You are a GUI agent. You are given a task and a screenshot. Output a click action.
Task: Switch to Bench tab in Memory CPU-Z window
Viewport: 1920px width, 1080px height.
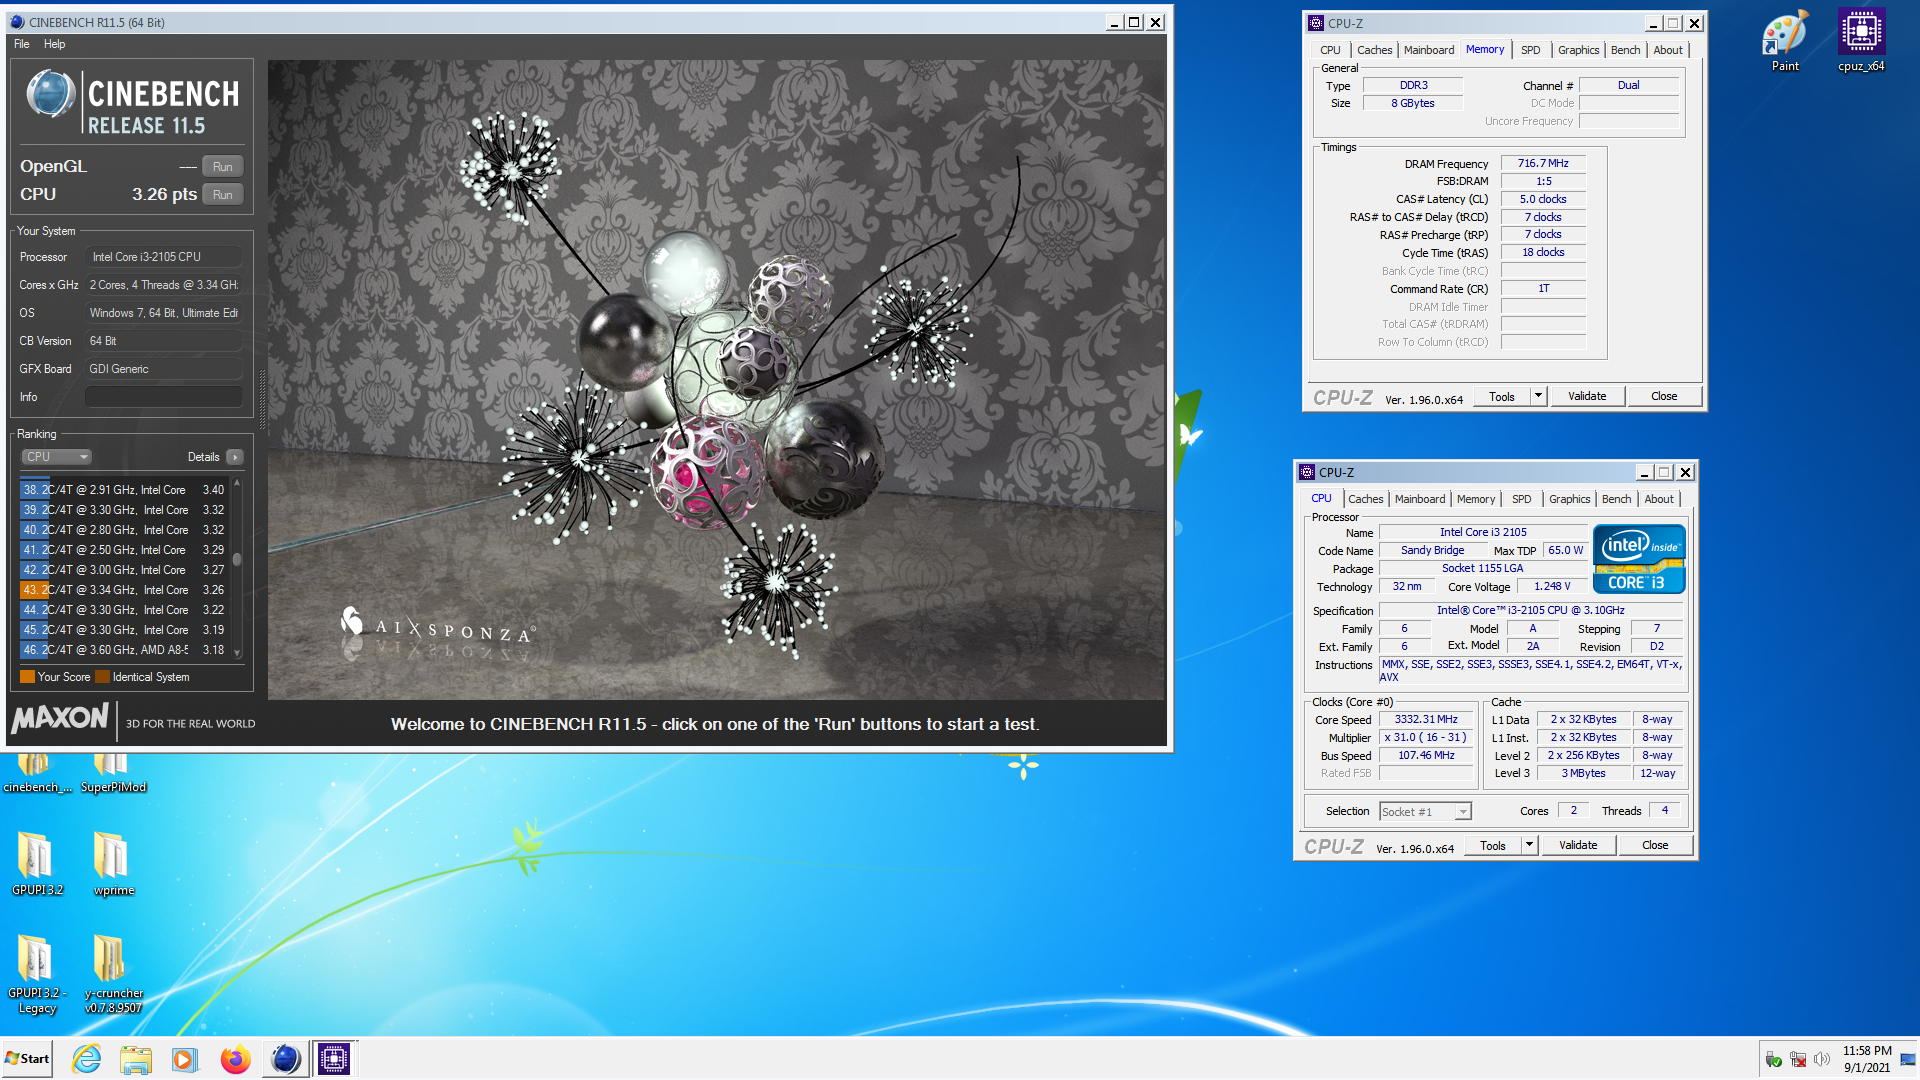point(1625,50)
